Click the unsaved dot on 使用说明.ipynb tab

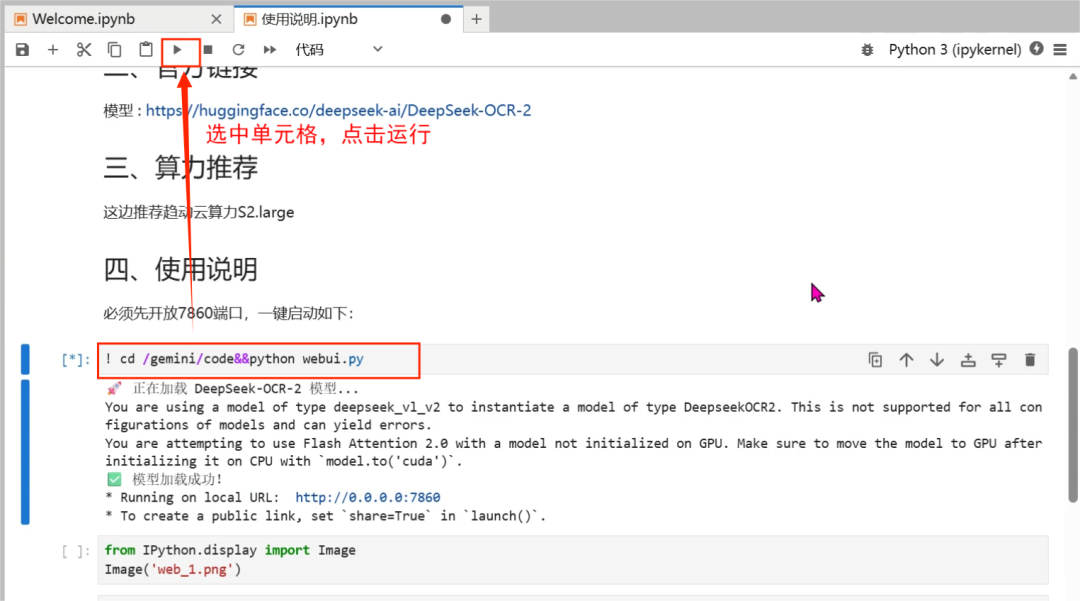pos(446,19)
